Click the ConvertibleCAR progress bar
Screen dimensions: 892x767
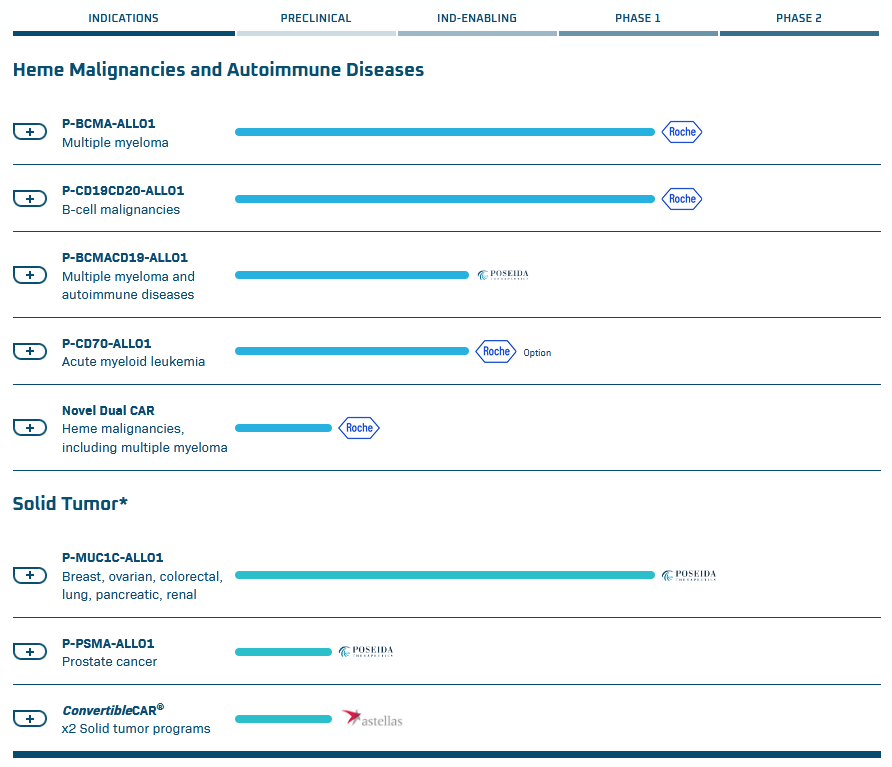(283, 719)
